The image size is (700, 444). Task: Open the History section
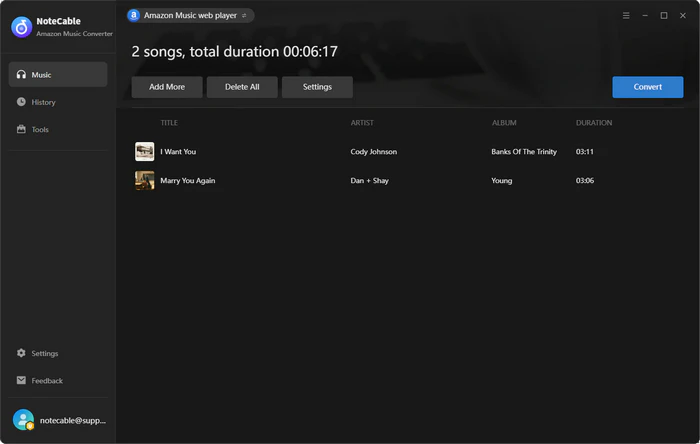pos(58,102)
